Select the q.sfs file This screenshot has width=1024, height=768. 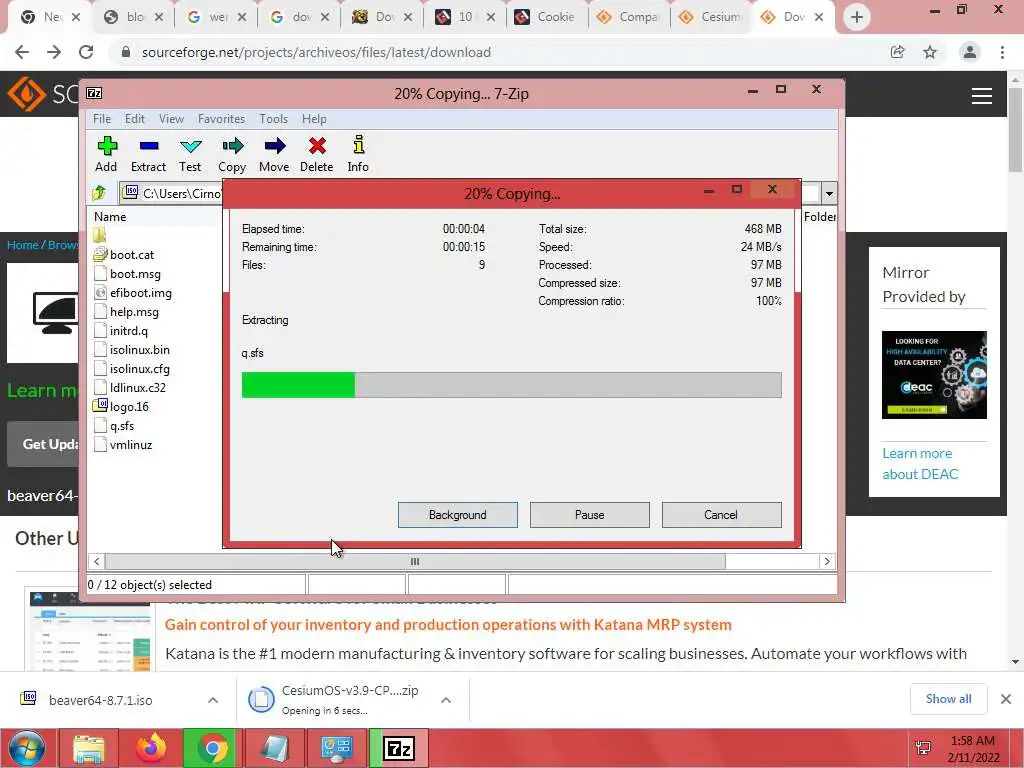121,425
